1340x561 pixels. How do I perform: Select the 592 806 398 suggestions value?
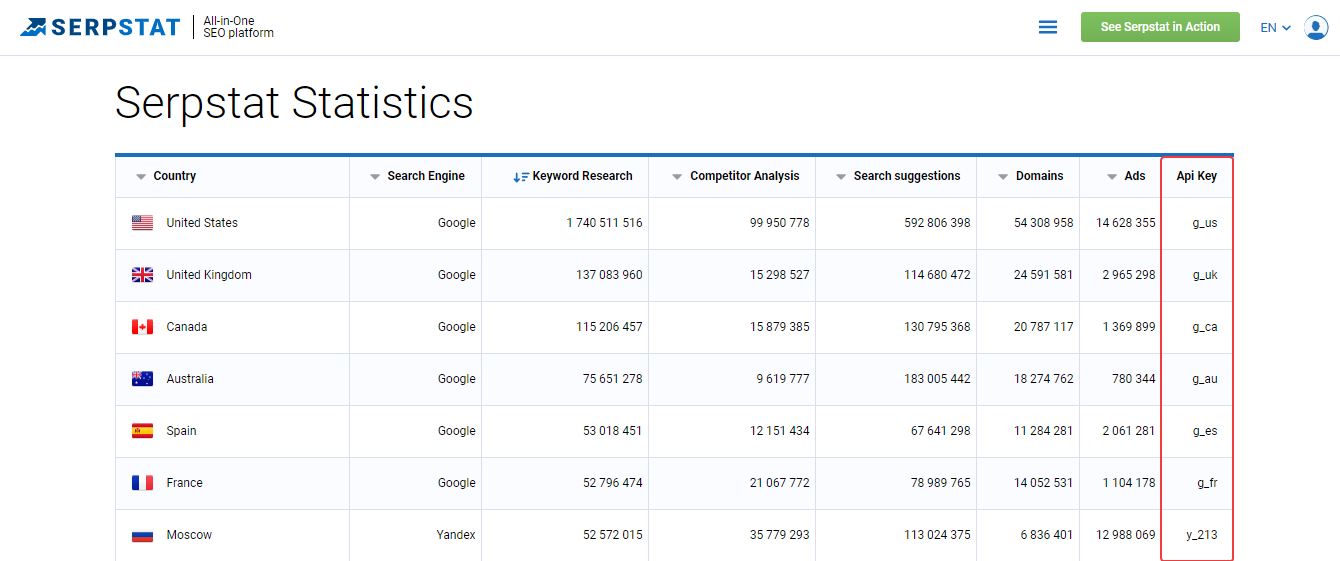937,223
